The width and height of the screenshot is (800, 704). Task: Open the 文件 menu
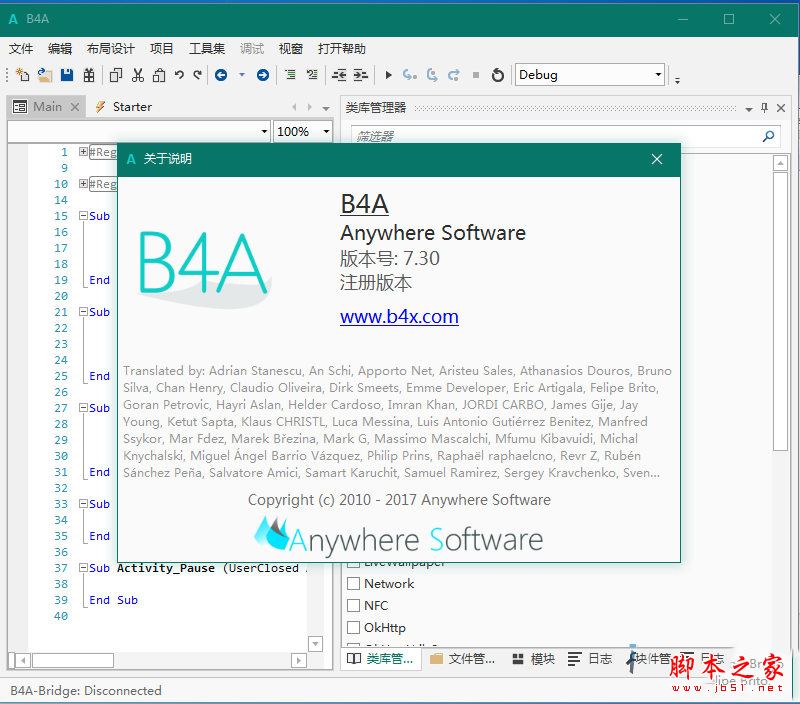(21, 48)
